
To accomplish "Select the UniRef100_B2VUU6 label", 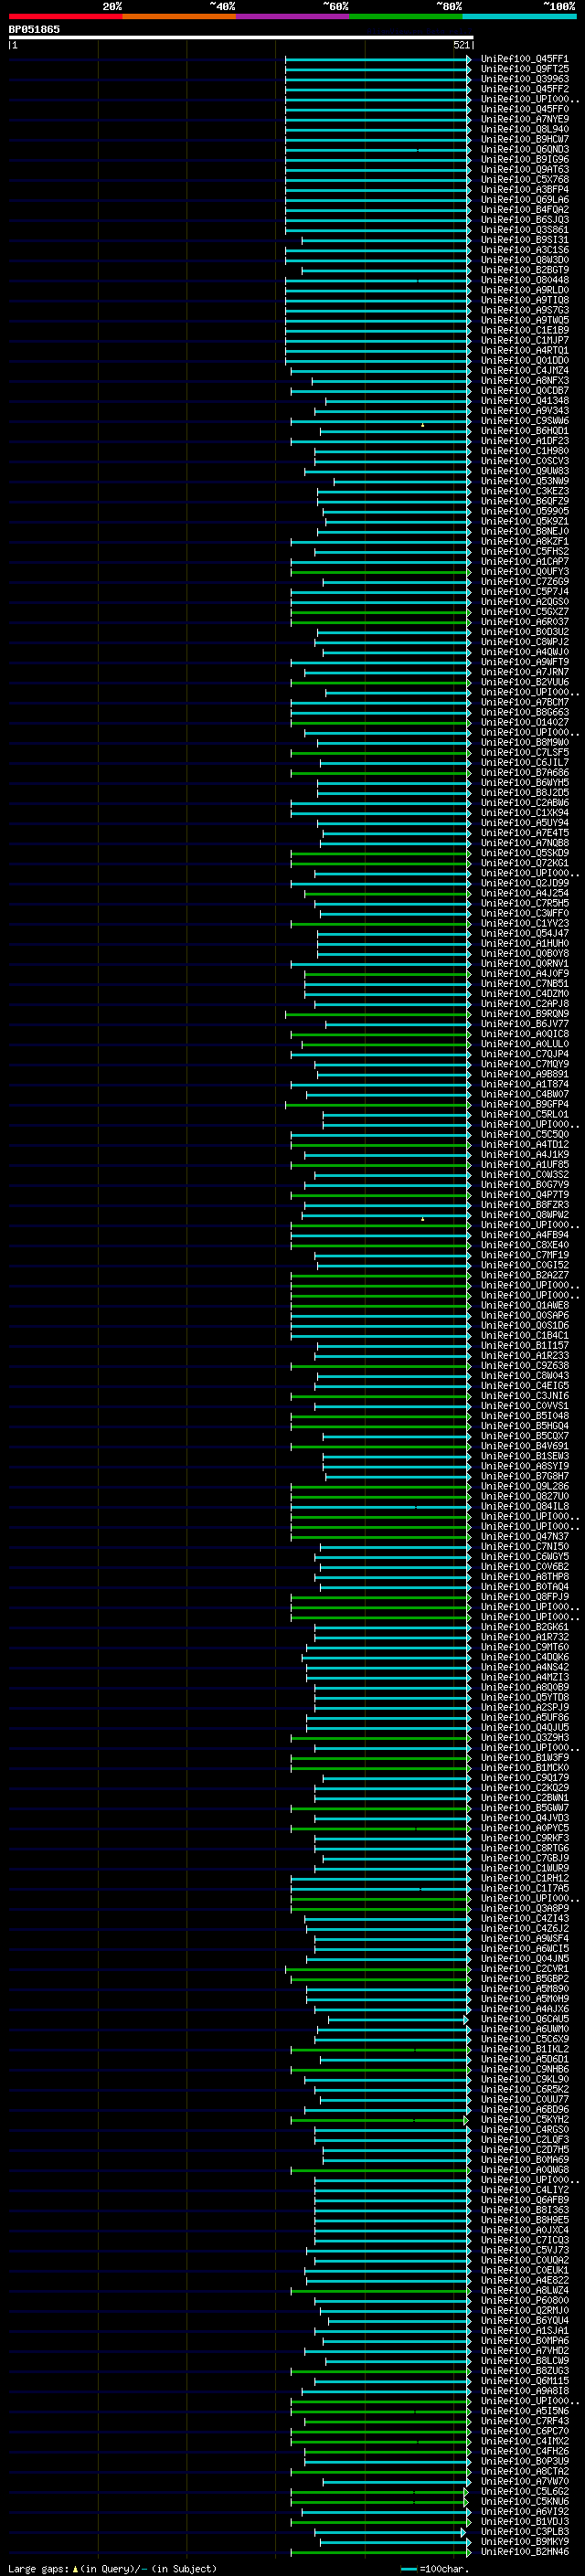I will click(x=524, y=682).
